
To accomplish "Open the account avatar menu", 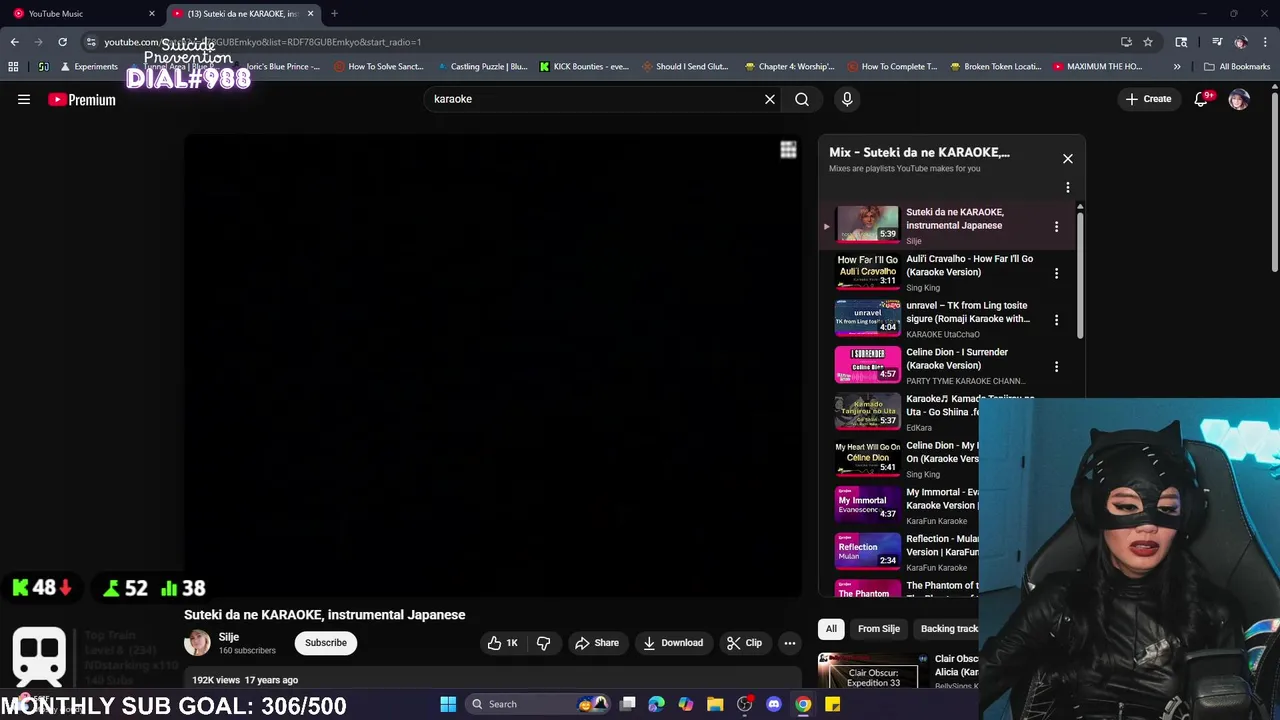I will [1239, 99].
